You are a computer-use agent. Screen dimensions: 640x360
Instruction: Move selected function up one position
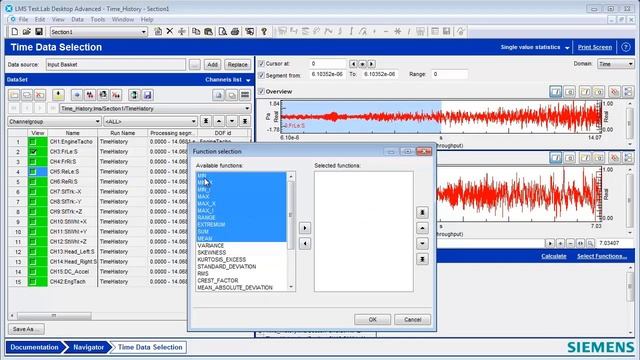coord(422,228)
